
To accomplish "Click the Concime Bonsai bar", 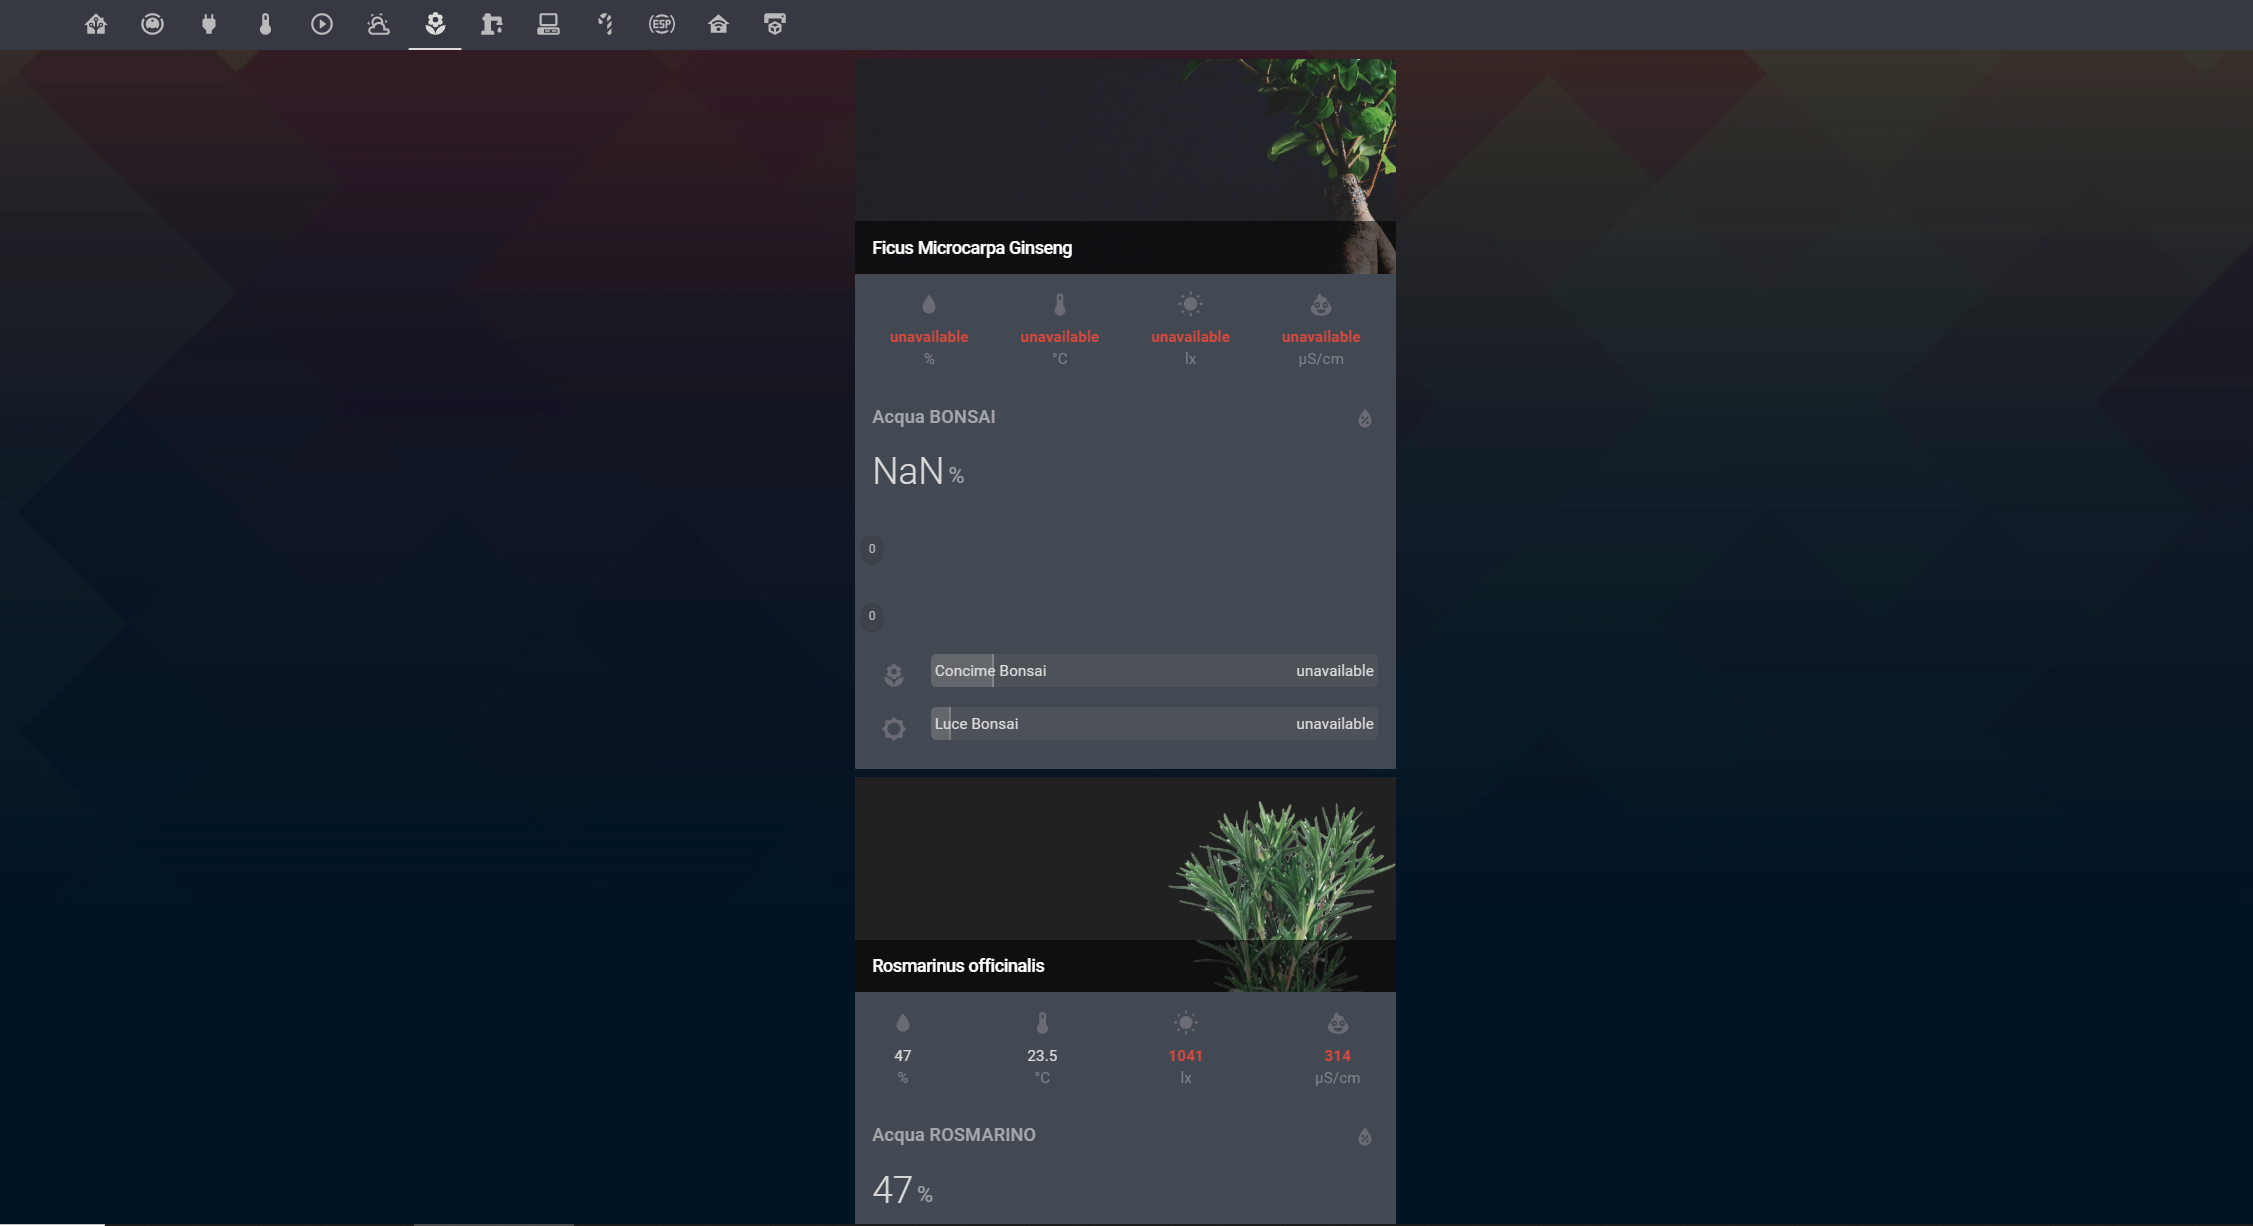I will [x=1154, y=671].
